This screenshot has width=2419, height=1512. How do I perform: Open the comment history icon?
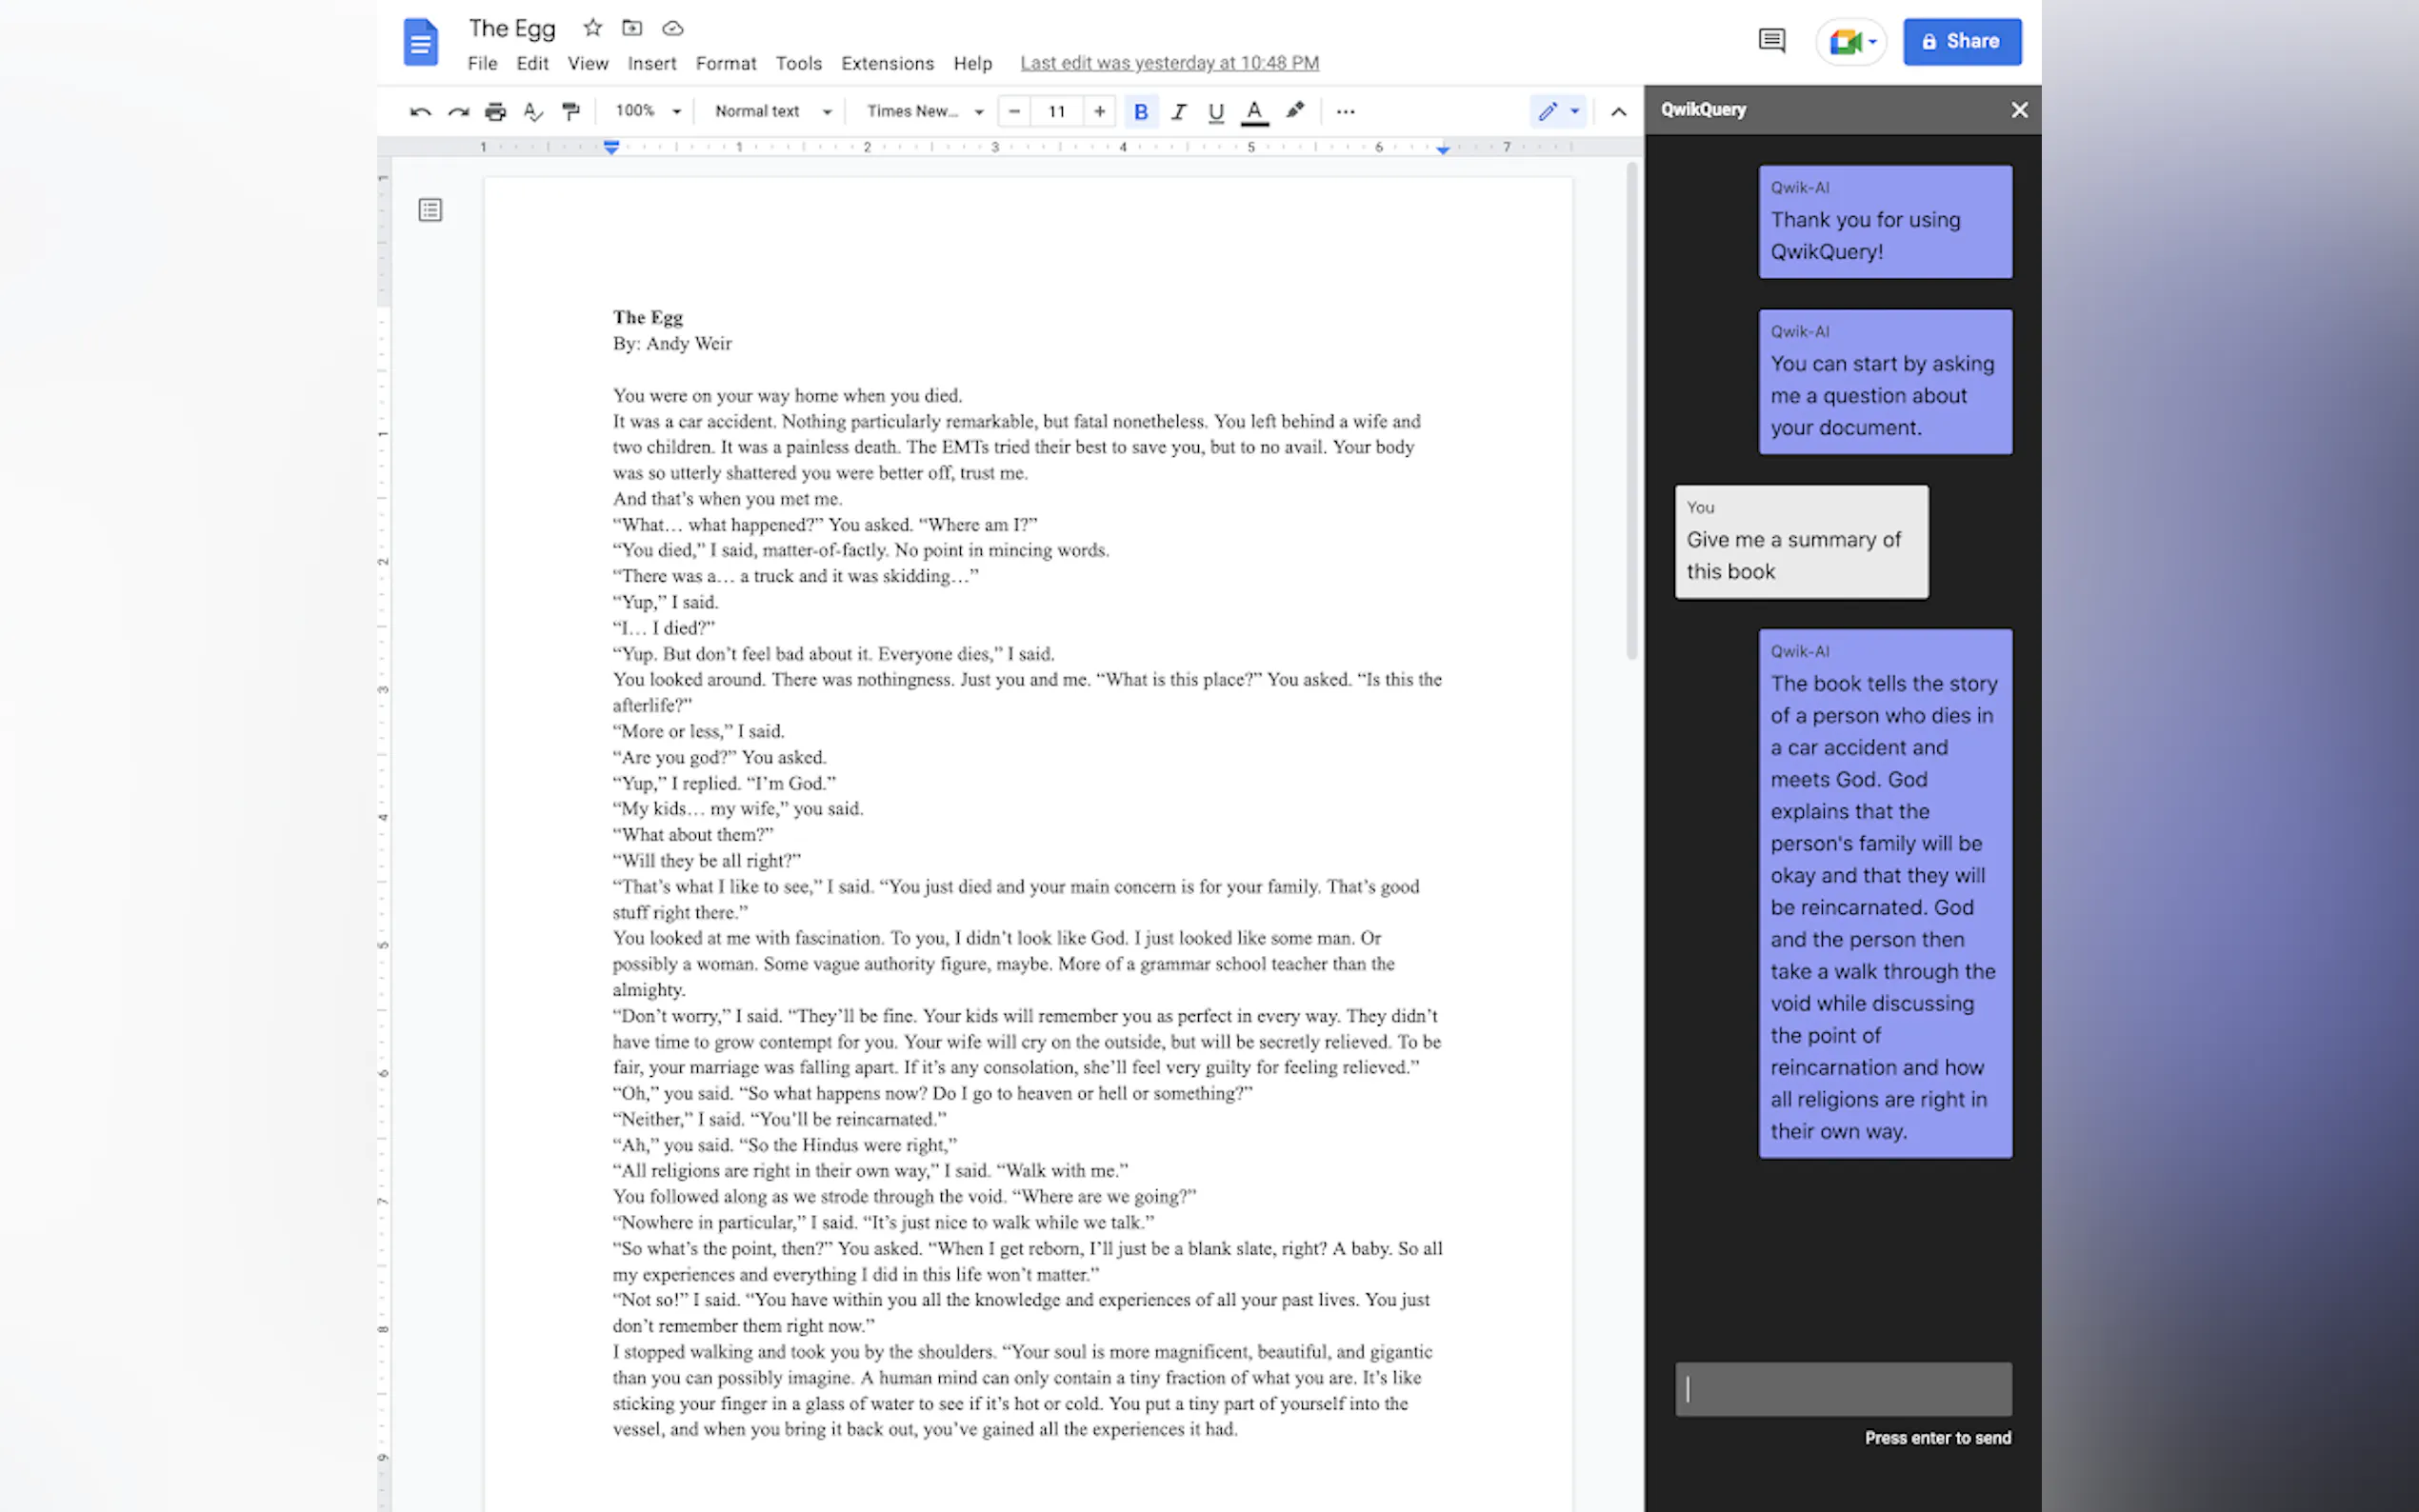[1771, 41]
